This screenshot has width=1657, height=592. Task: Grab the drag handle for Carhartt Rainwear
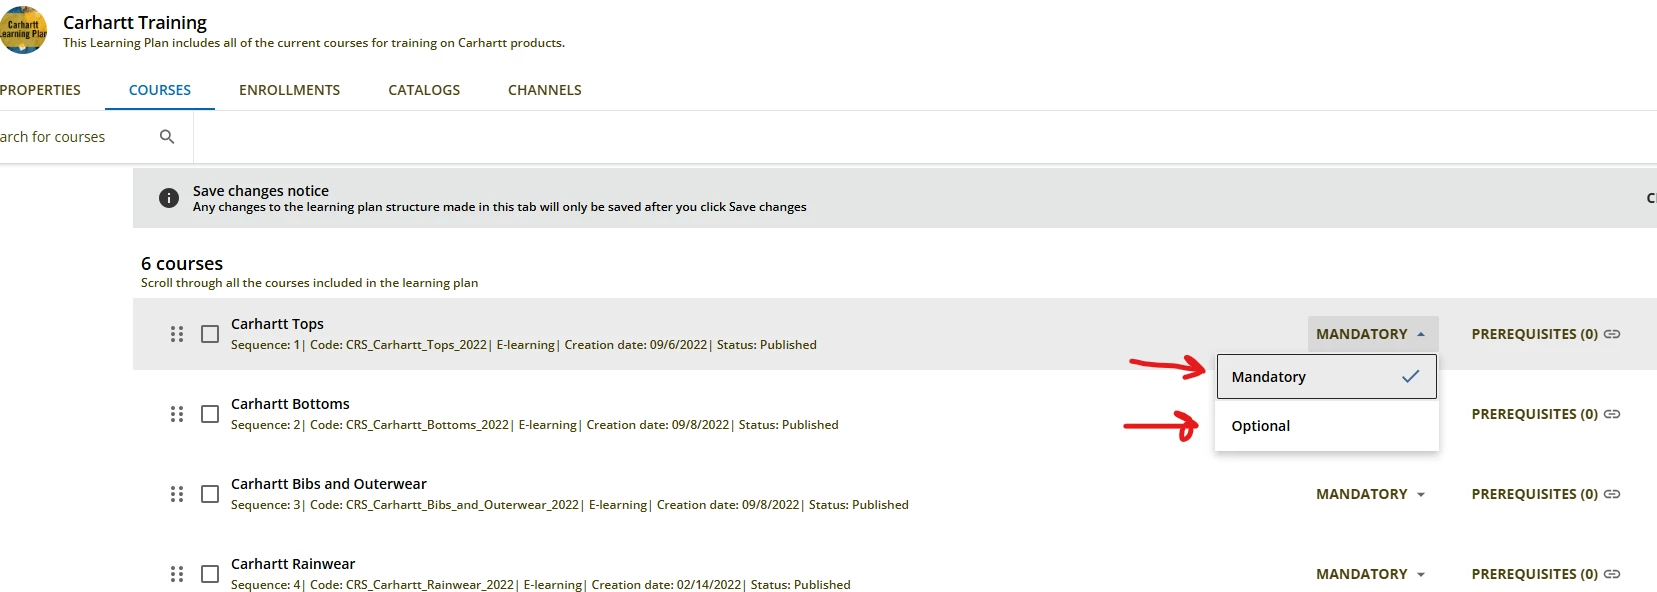pyautogui.click(x=177, y=574)
